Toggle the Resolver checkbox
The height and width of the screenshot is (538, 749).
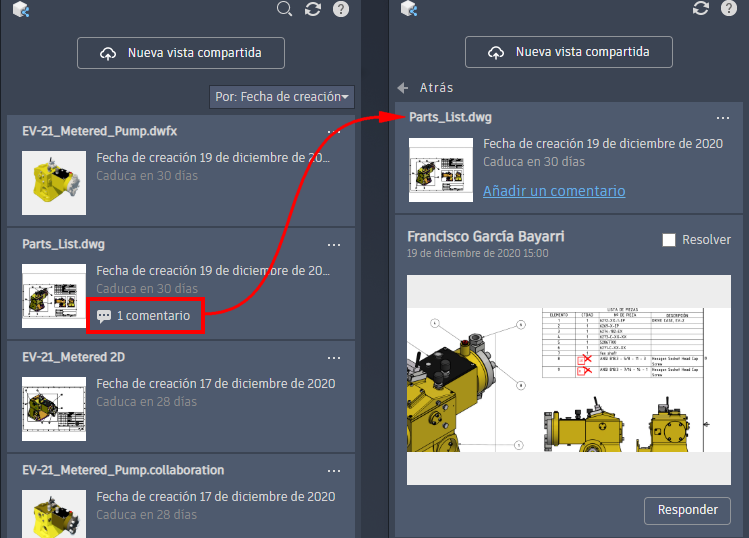coord(670,240)
